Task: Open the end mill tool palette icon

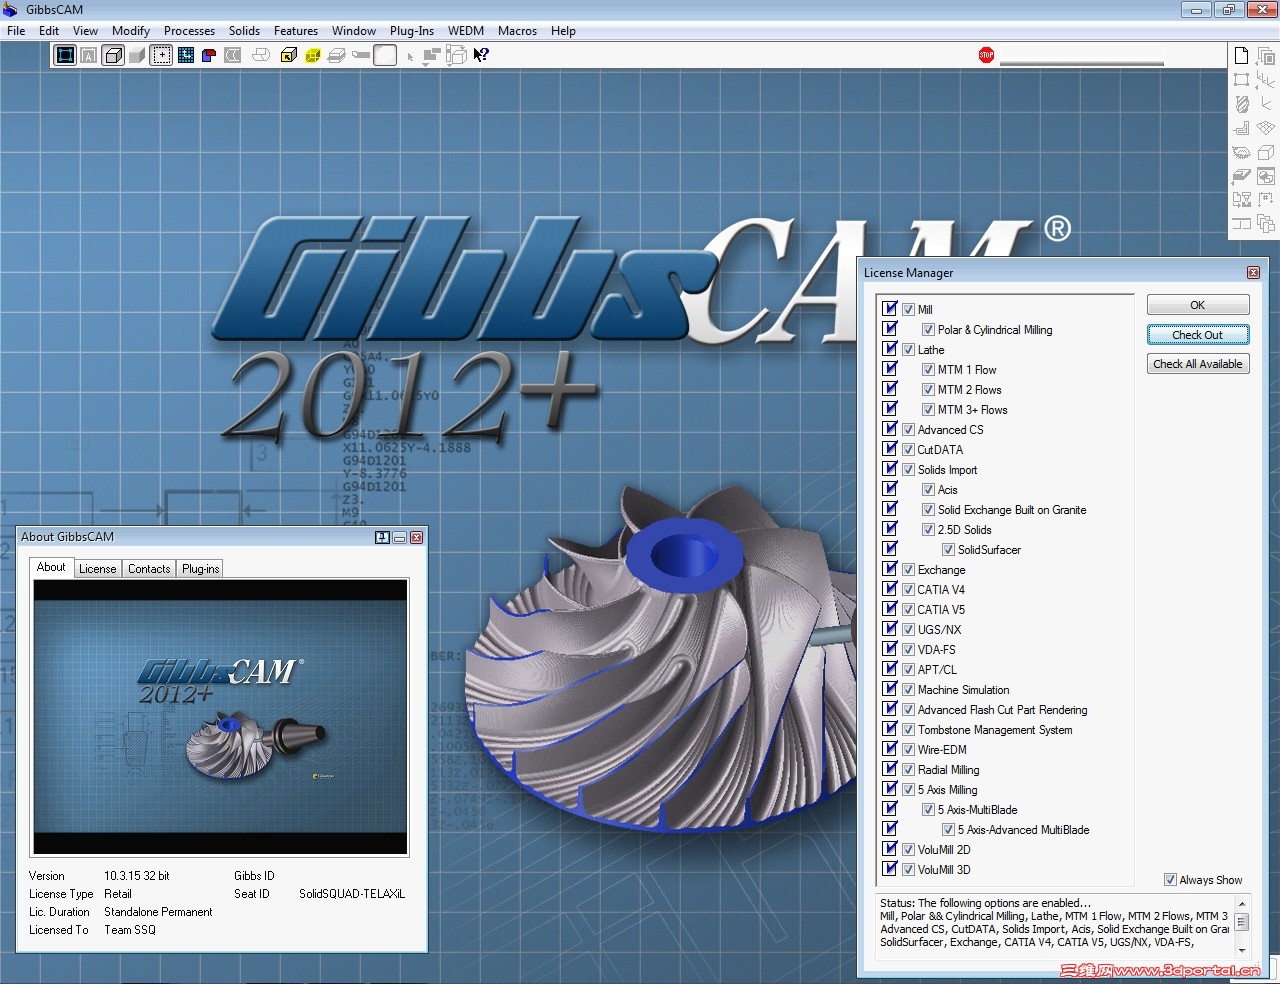Action: pyautogui.click(x=1241, y=103)
